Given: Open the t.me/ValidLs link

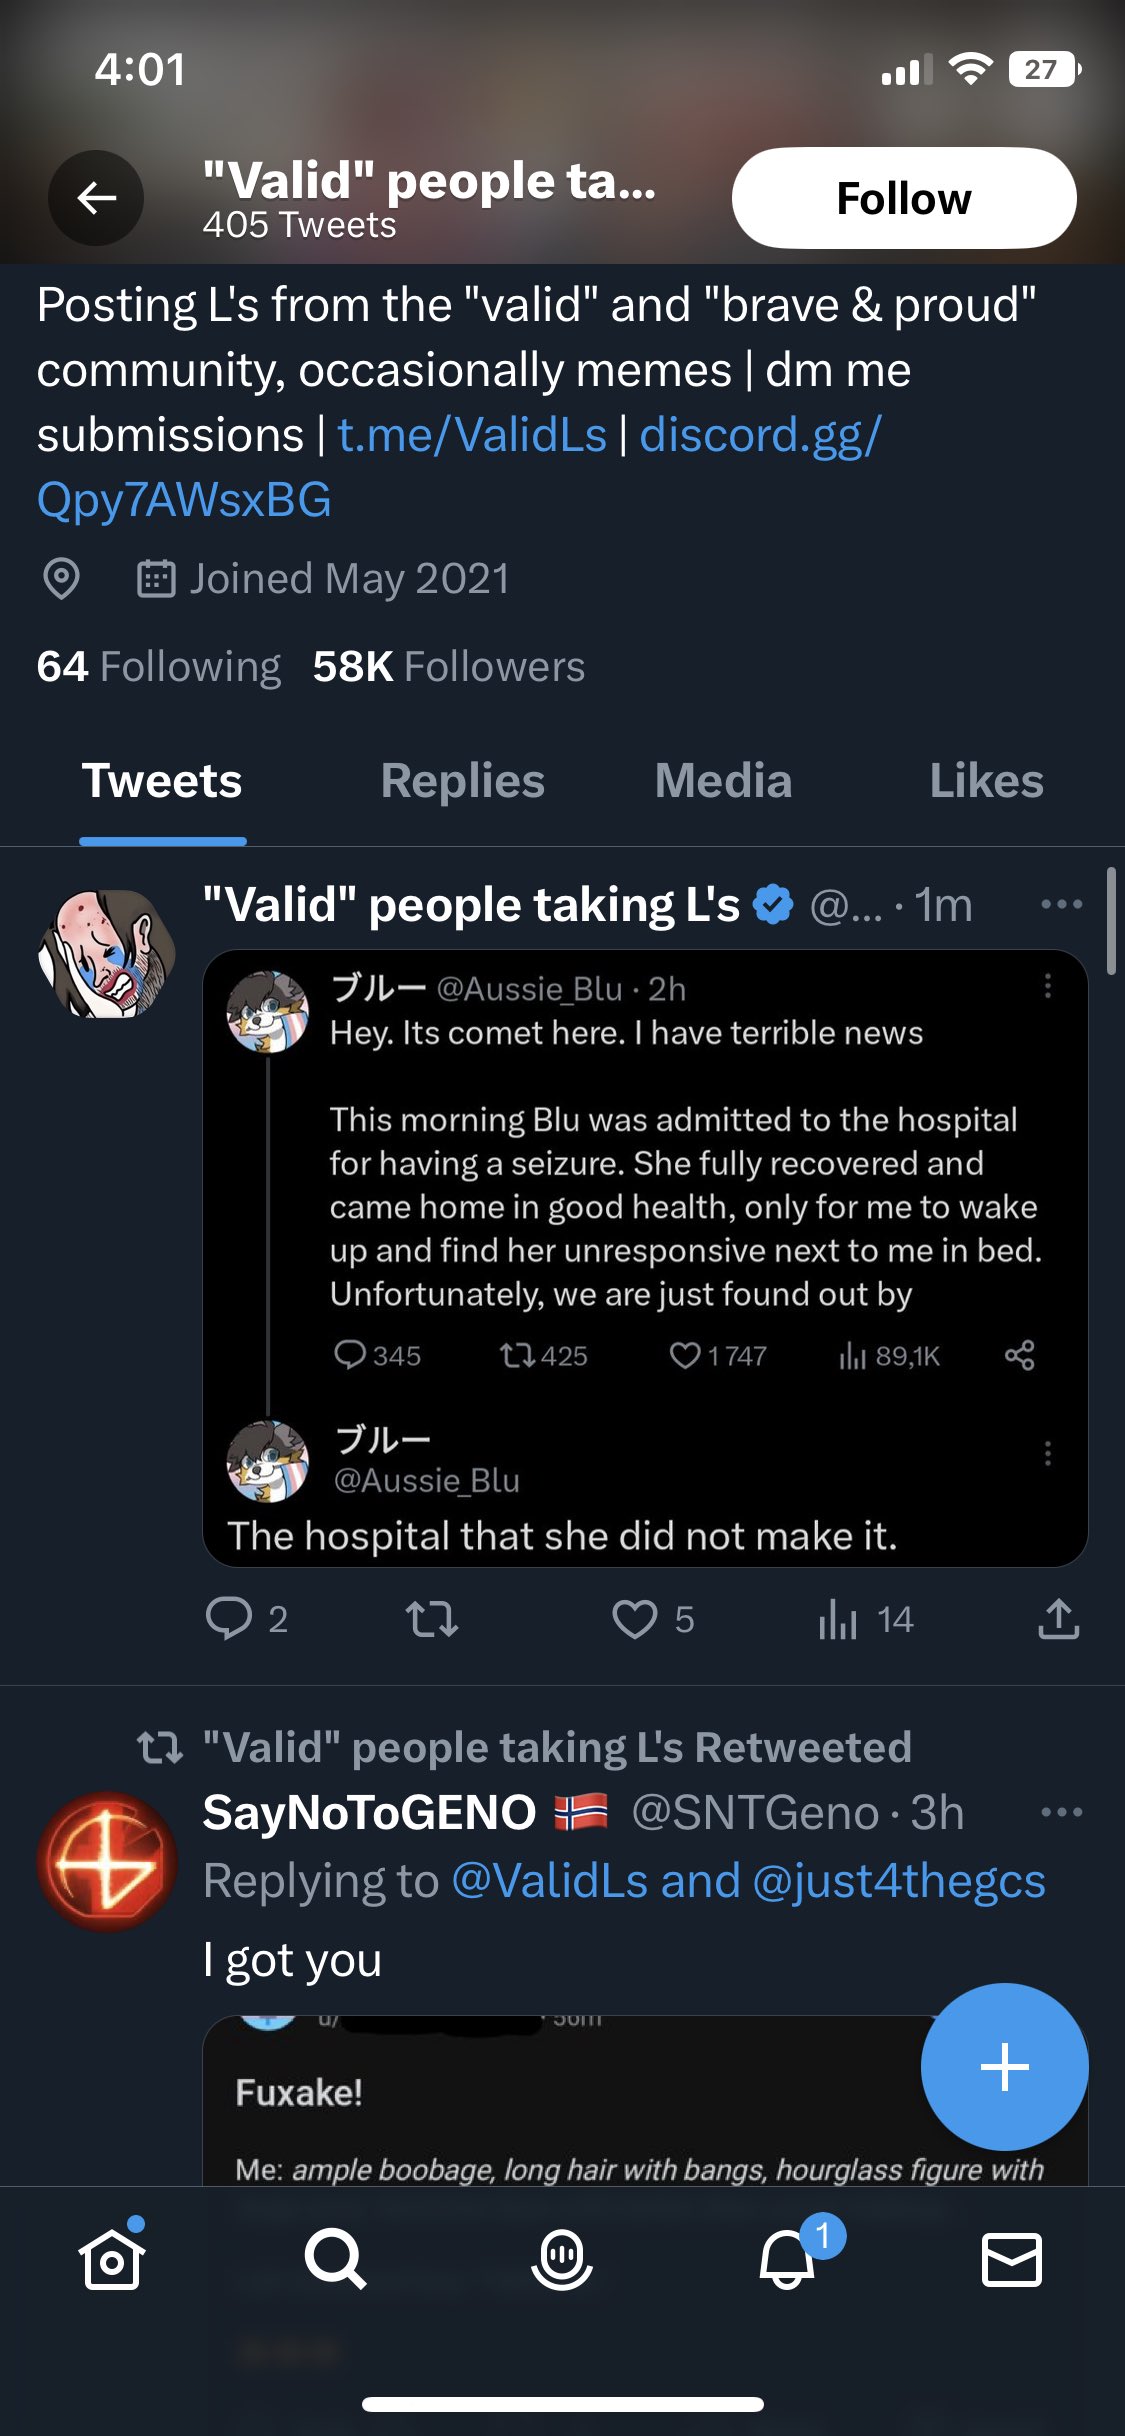Looking at the screenshot, I should tap(472, 435).
